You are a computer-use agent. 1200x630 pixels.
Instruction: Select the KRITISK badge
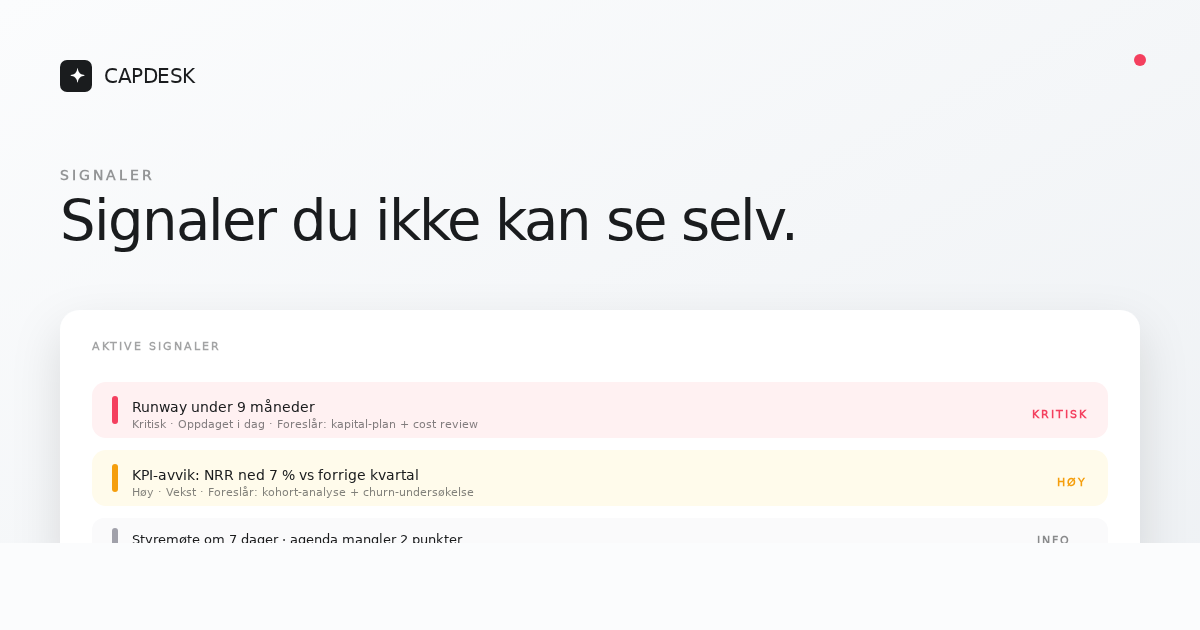coord(1059,414)
